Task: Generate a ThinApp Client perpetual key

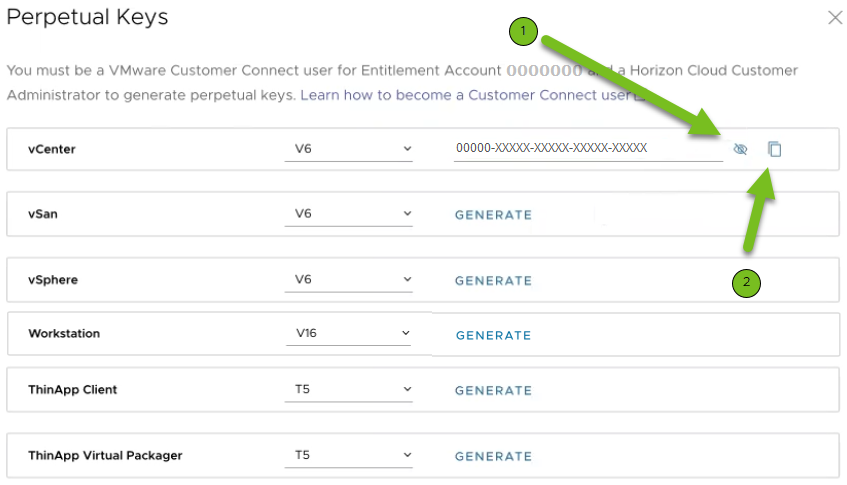Action: [493, 390]
